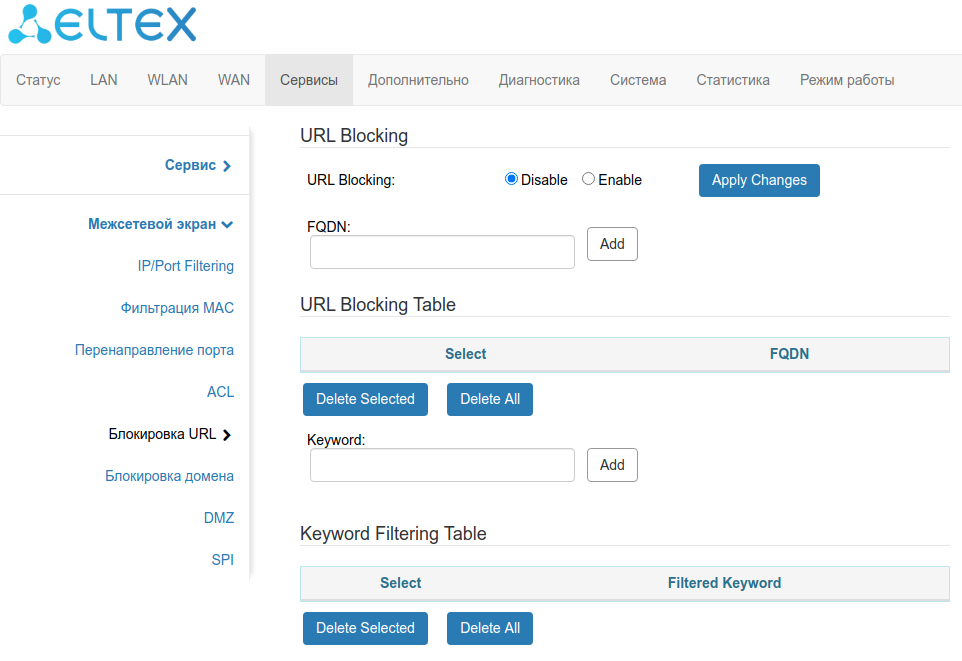Image resolution: width=962 pixels, height=661 pixels.
Task: Expand the Сервис sidebar section
Action: pos(197,165)
